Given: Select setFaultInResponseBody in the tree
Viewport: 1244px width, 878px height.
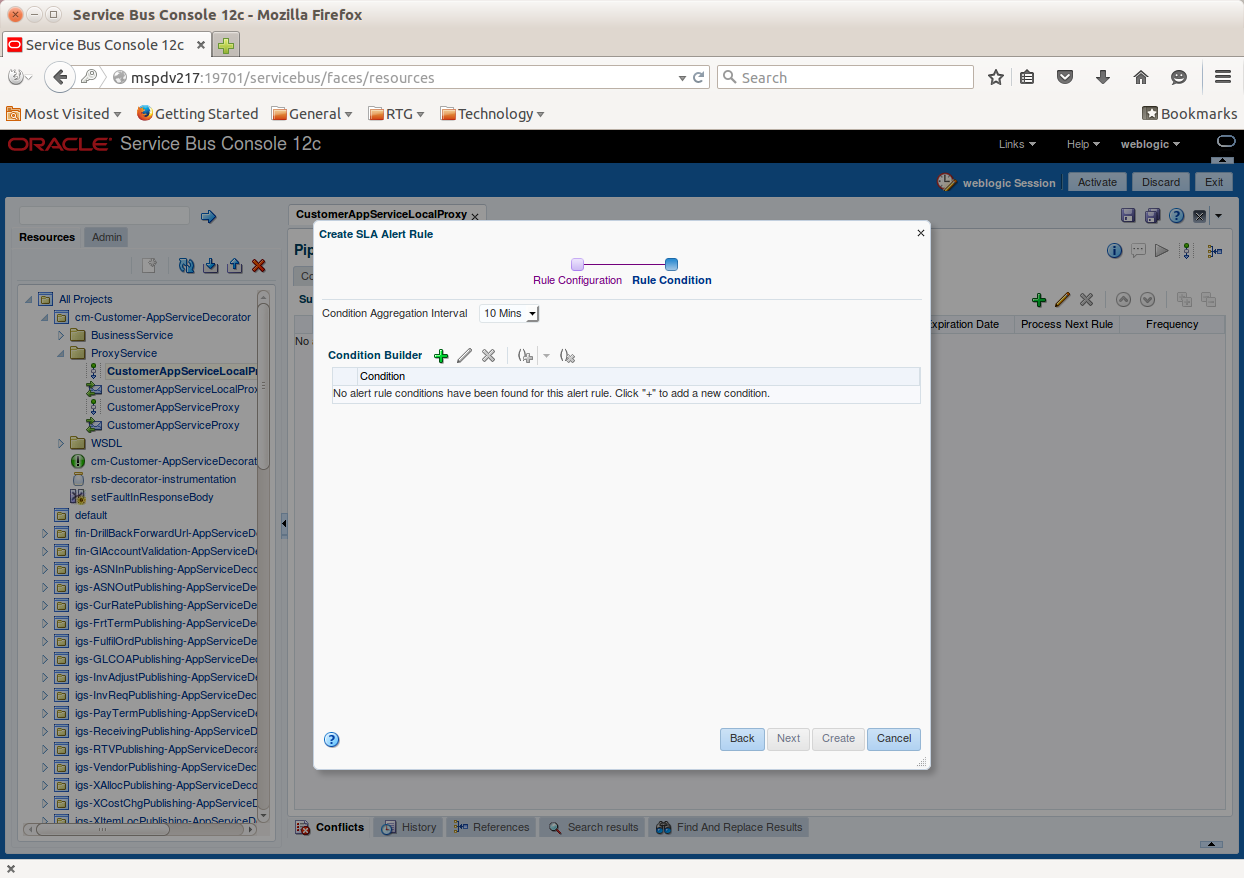Looking at the screenshot, I should point(152,497).
